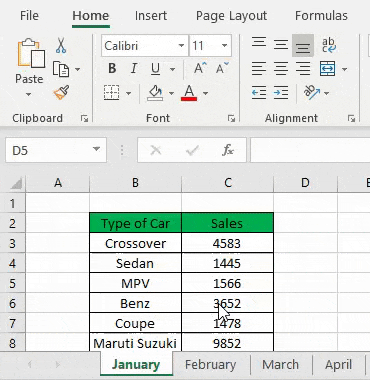Image resolution: width=370 pixels, height=380 pixels.
Task: Confirm formula bar entry checkmark
Action: click(x=192, y=151)
